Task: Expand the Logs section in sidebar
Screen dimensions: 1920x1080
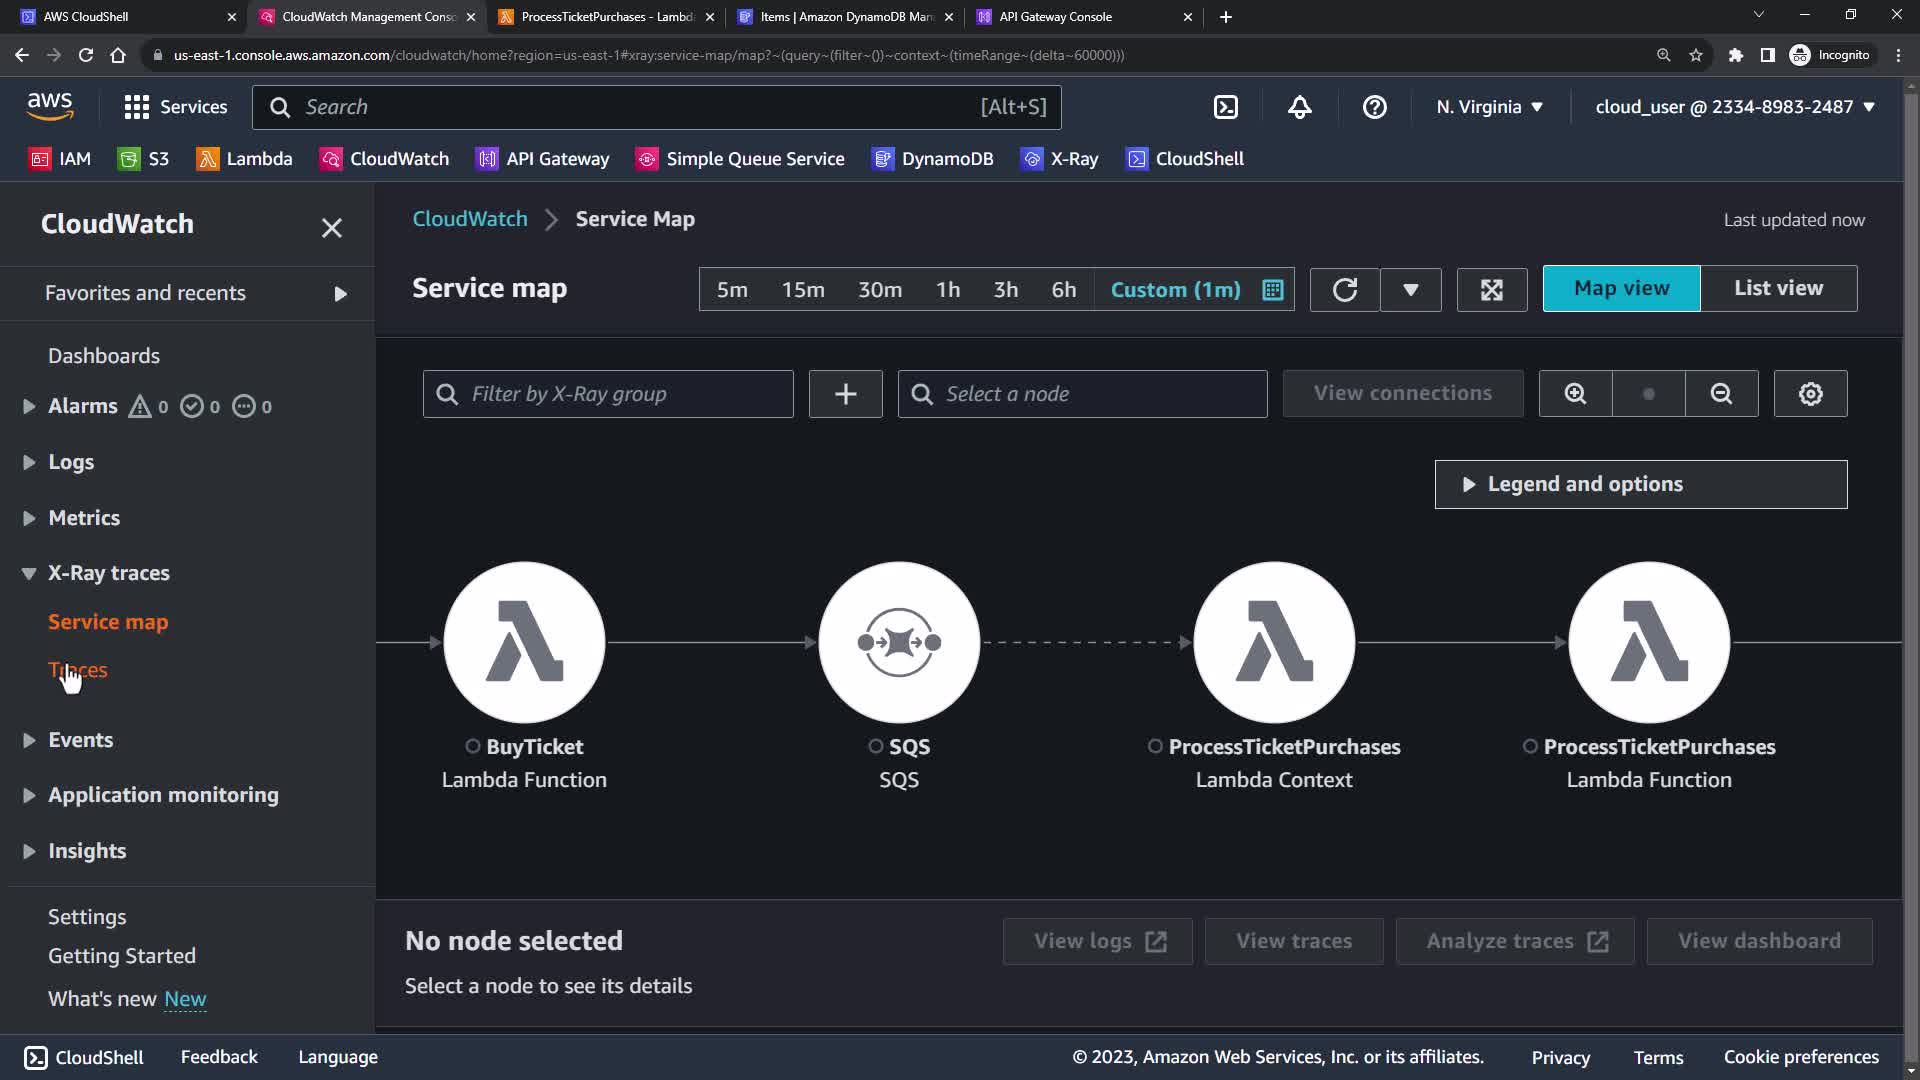Action: click(70, 462)
